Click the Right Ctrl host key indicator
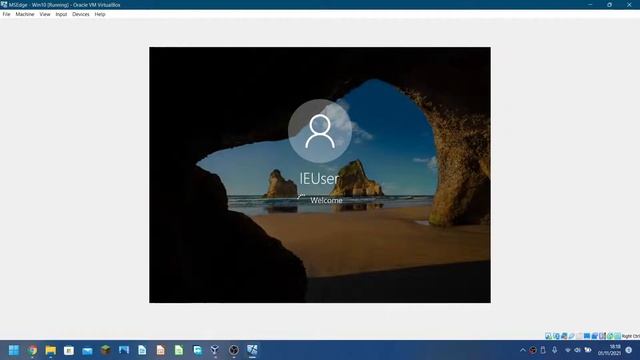 (631, 336)
